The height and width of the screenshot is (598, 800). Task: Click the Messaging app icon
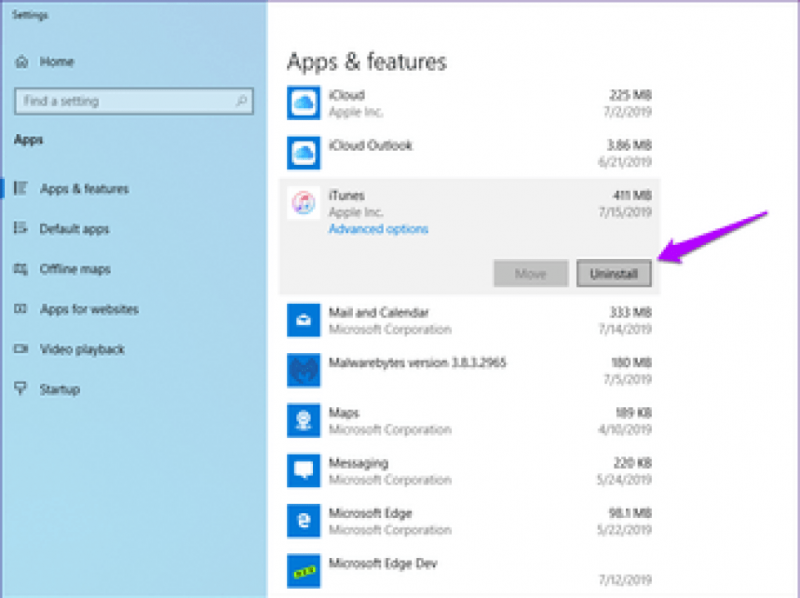pyautogui.click(x=304, y=470)
